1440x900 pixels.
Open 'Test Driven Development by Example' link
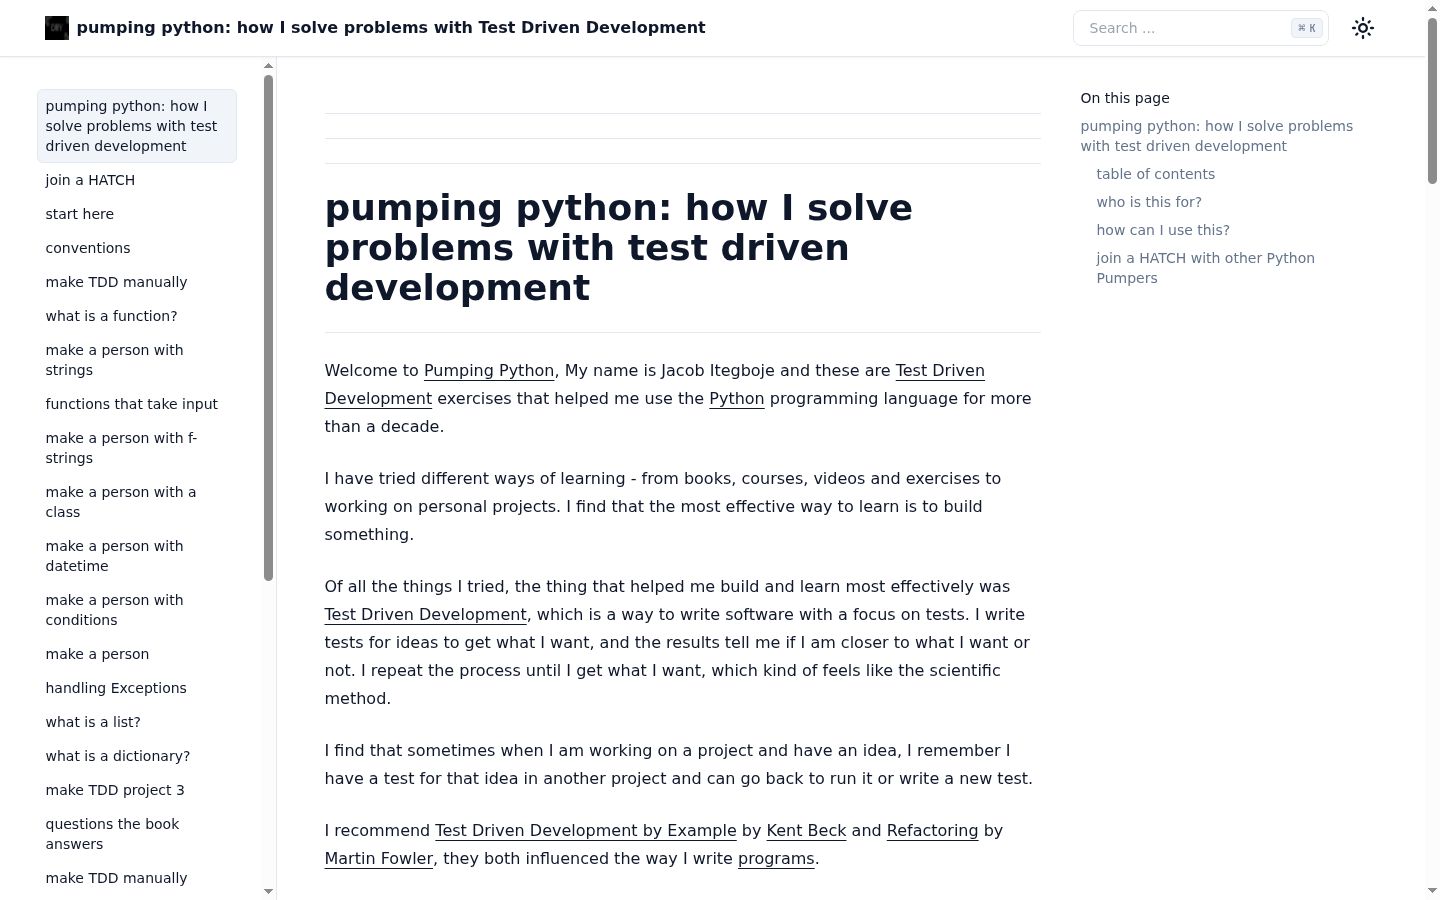pyautogui.click(x=586, y=831)
